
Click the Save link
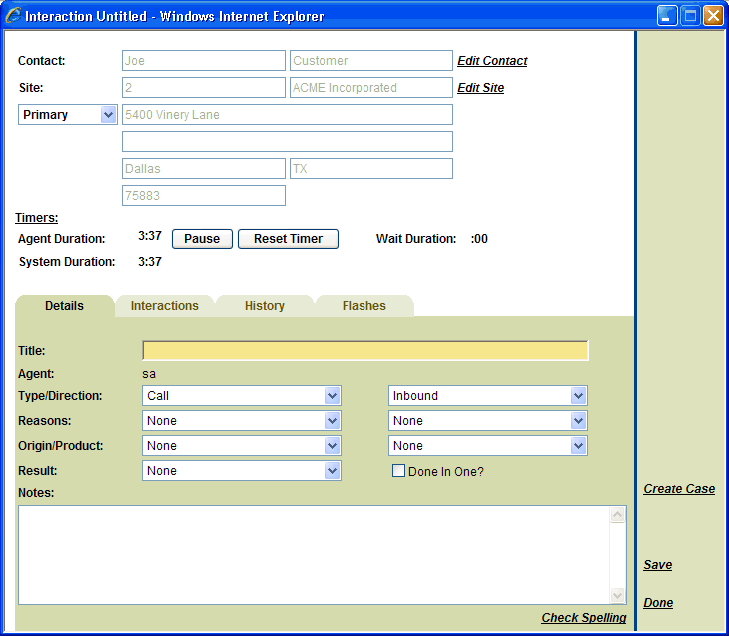pyautogui.click(x=657, y=564)
